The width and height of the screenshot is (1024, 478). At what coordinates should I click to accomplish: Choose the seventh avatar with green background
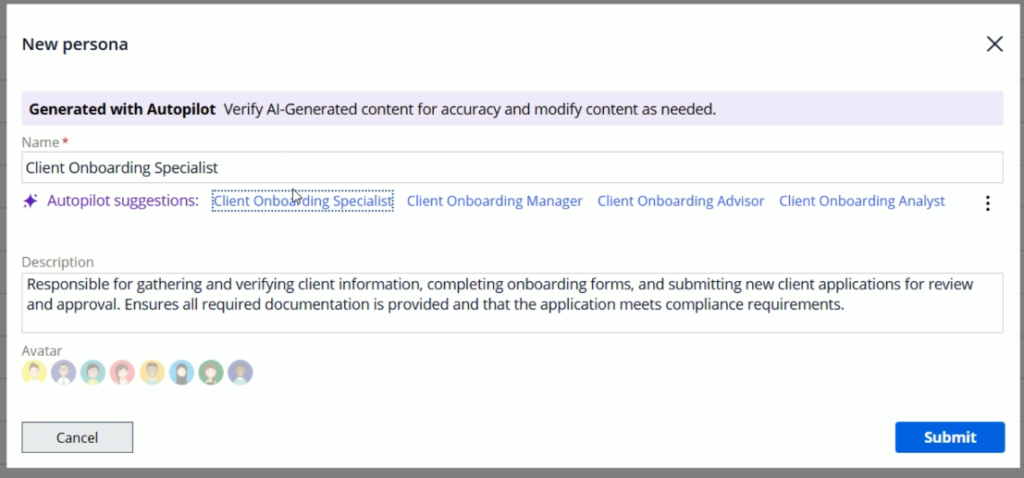pos(210,373)
